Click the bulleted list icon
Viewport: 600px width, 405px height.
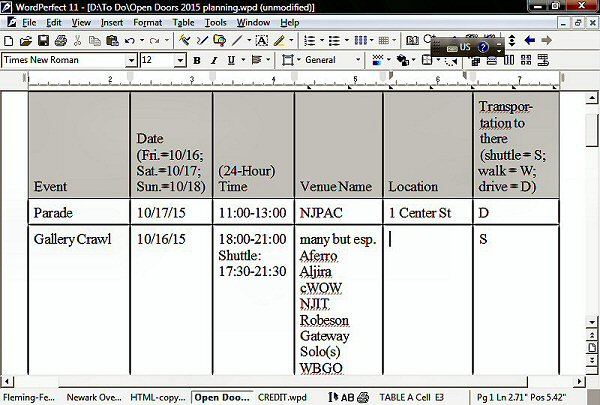coord(334,41)
